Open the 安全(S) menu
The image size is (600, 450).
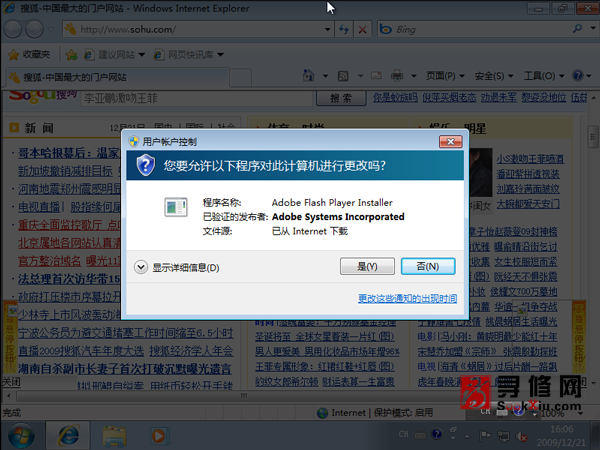[494, 76]
